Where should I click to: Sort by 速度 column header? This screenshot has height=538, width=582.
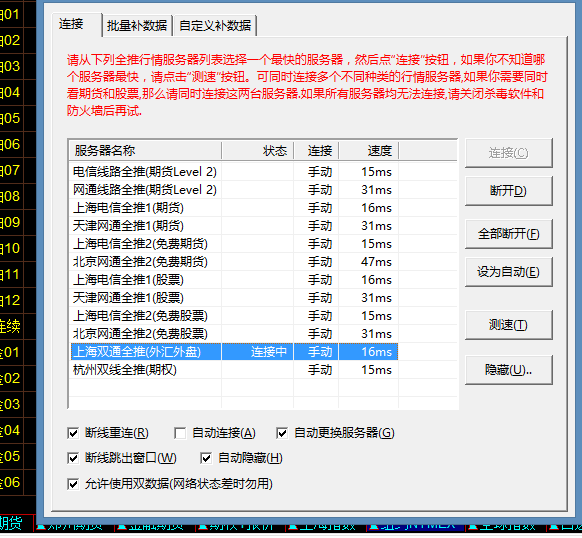point(369,150)
